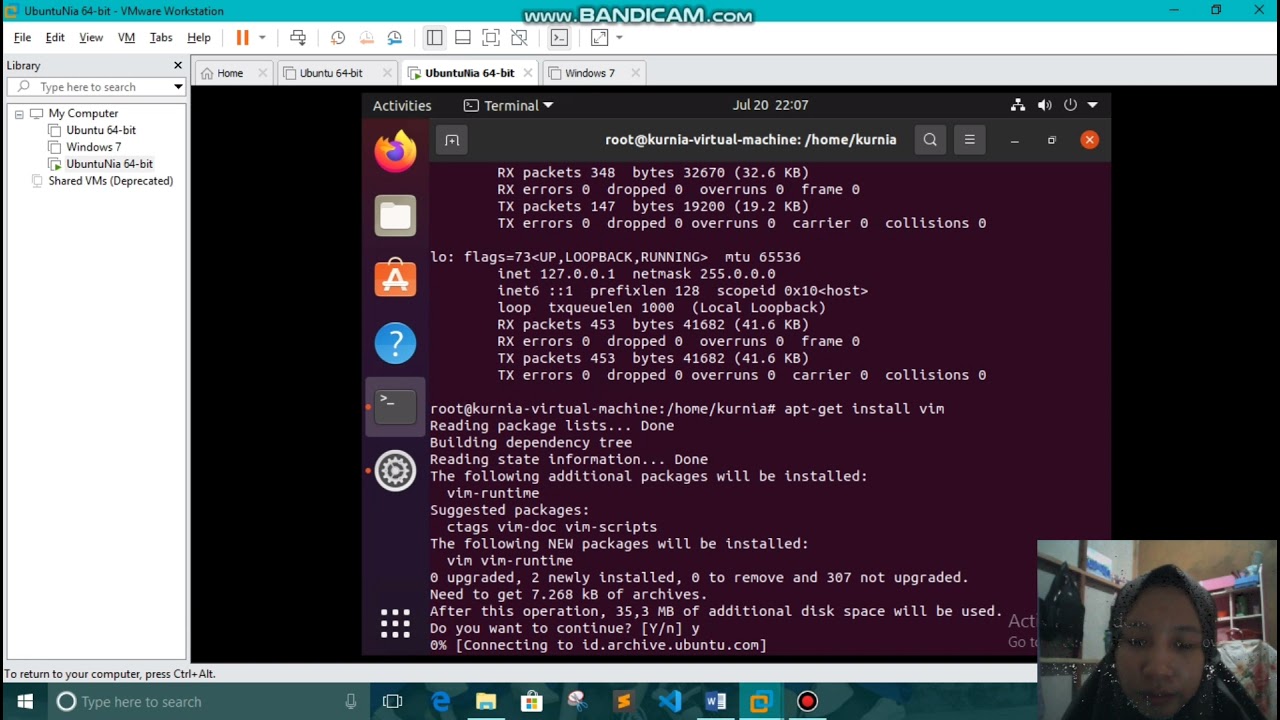
Task: Open new terminal tab button
Action: click(452, 140)
